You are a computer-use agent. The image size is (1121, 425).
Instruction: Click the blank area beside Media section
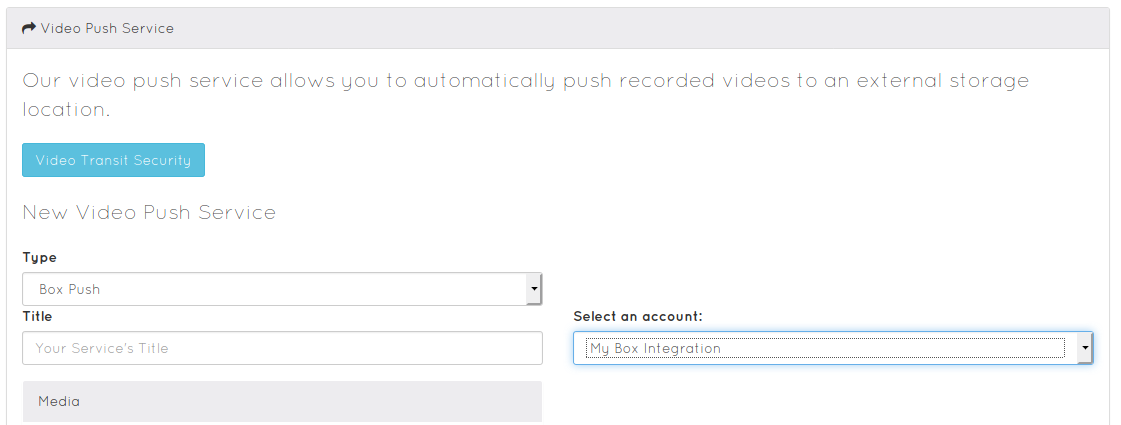pyautogui.click(x=822, y=401)
